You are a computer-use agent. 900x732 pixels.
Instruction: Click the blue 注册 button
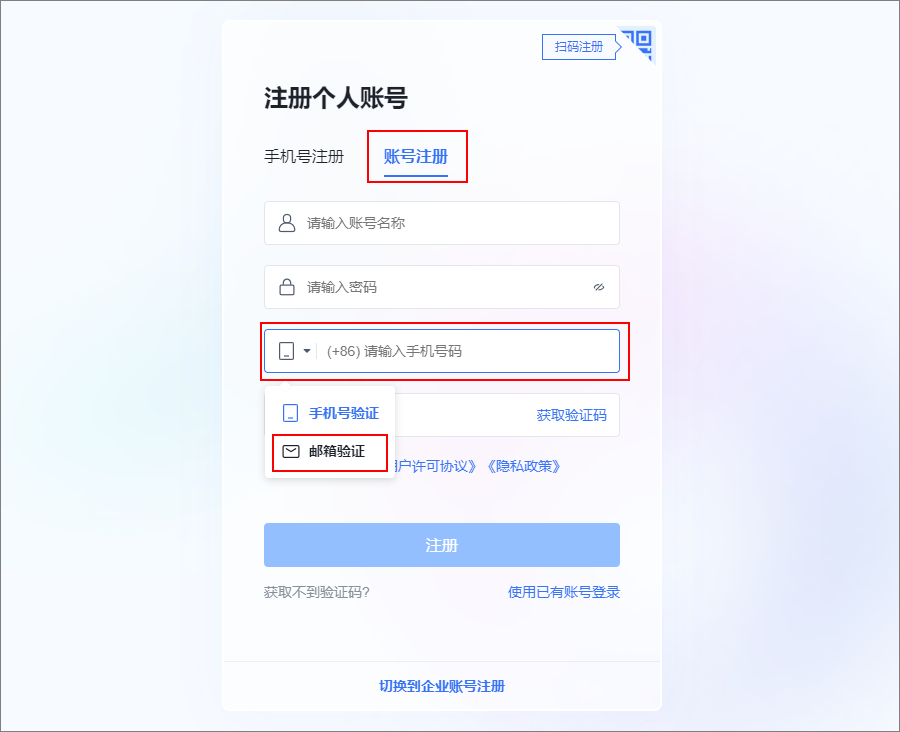441,545
